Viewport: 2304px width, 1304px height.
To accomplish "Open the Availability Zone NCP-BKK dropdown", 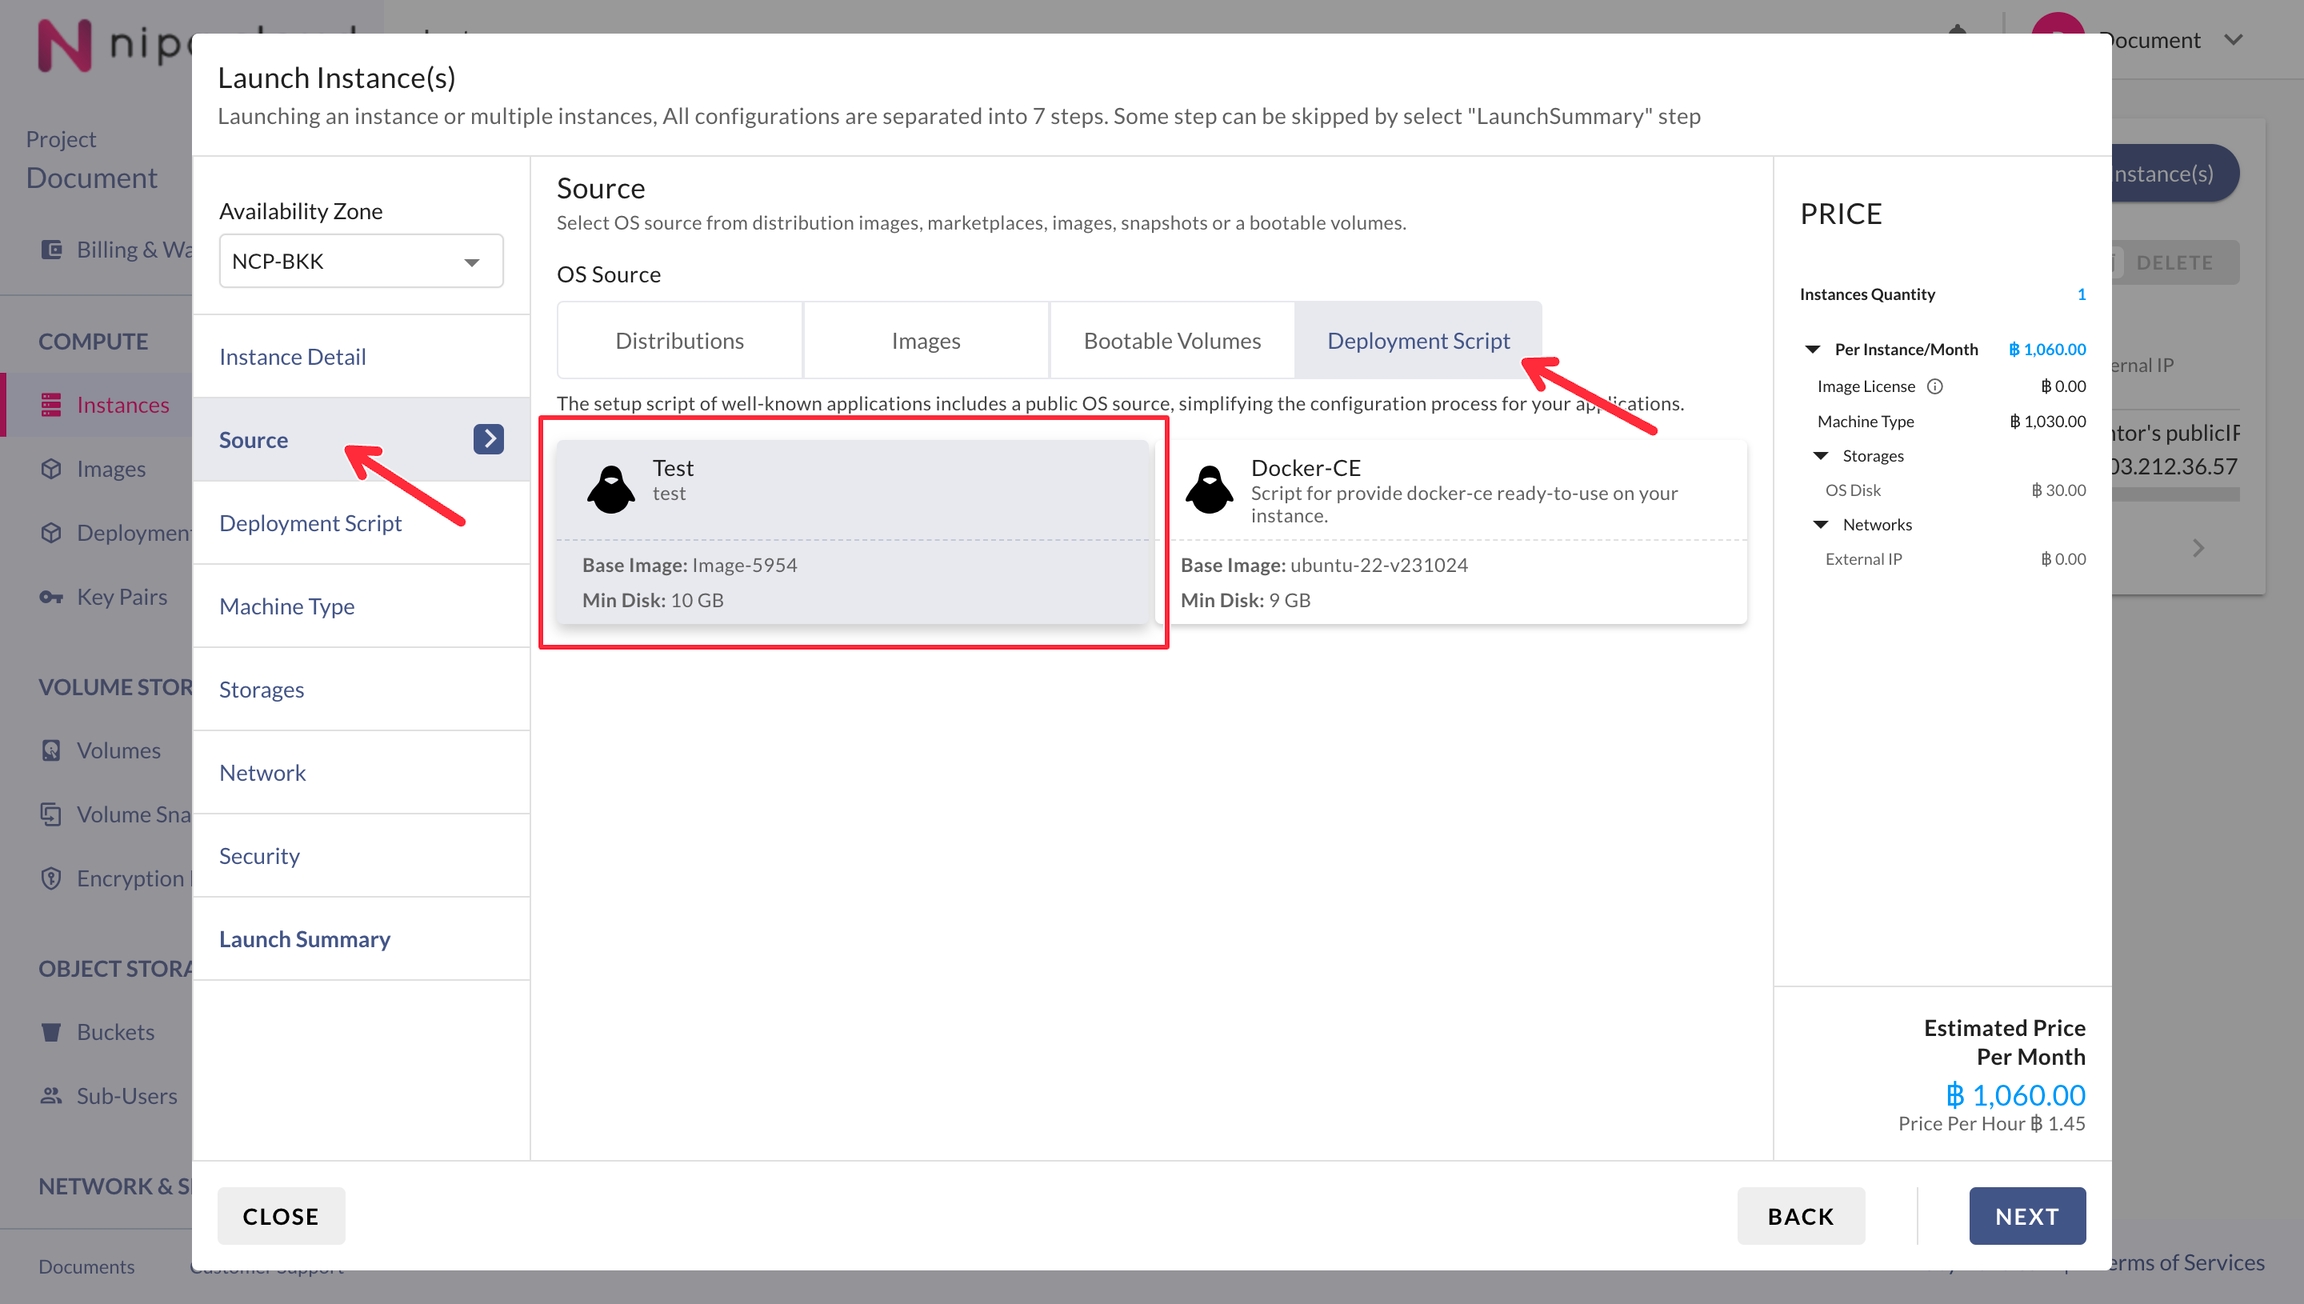I will (x=361, y=262).
